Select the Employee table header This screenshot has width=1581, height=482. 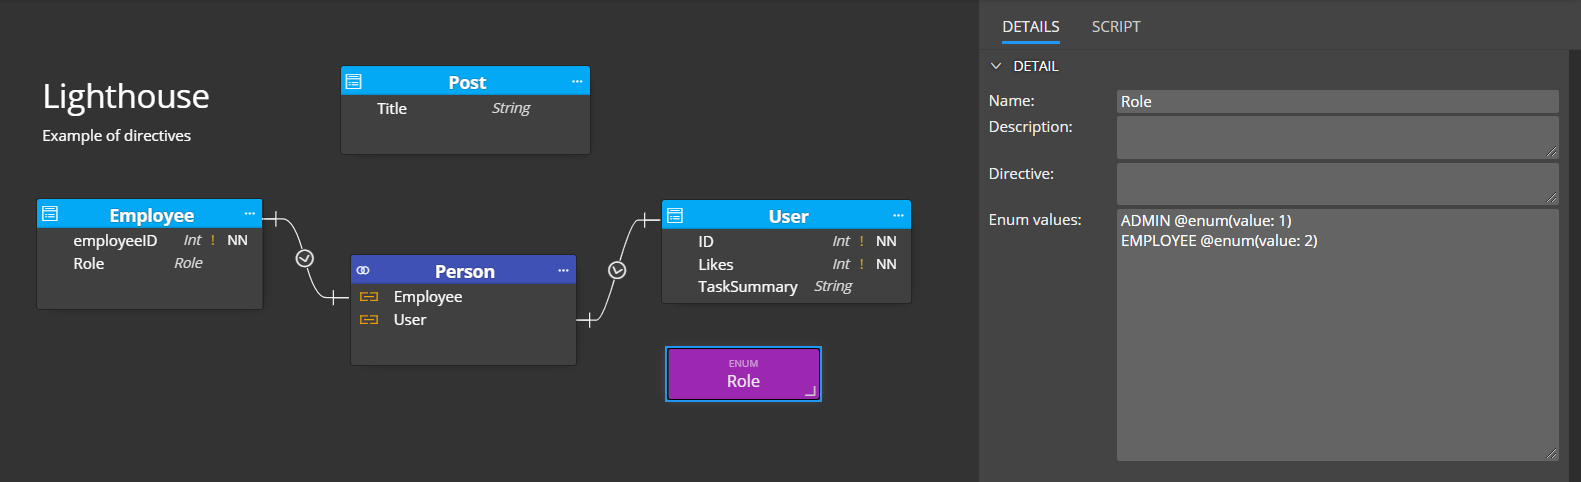150,214
